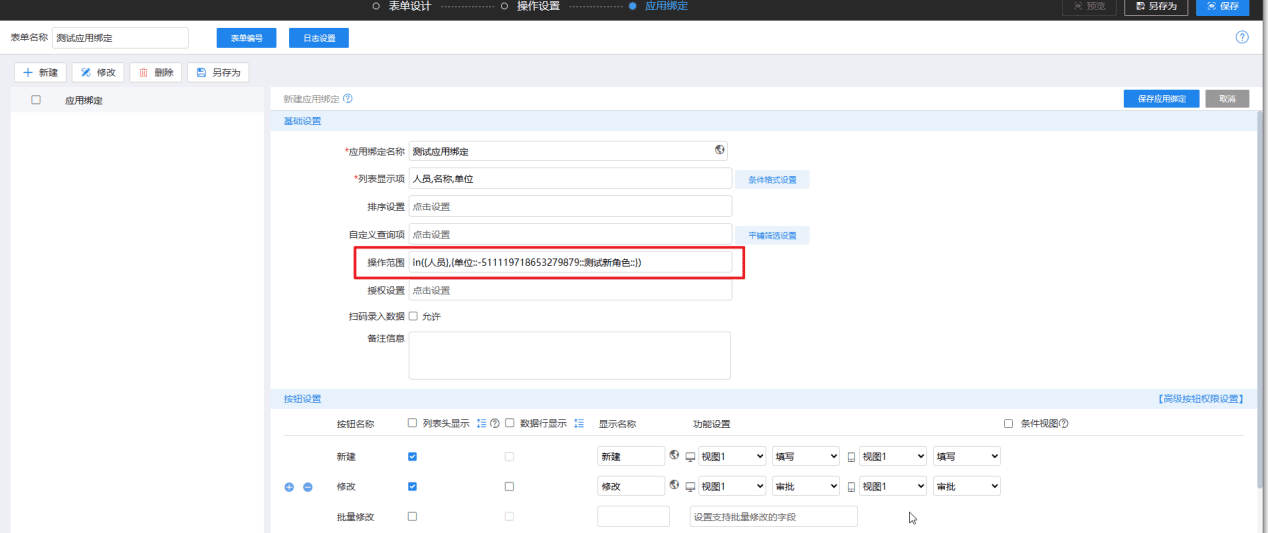Toggle the 应用绑定 list header checkbox
Viewport: 1268px width, 533px height.
(x=36, y=100)
